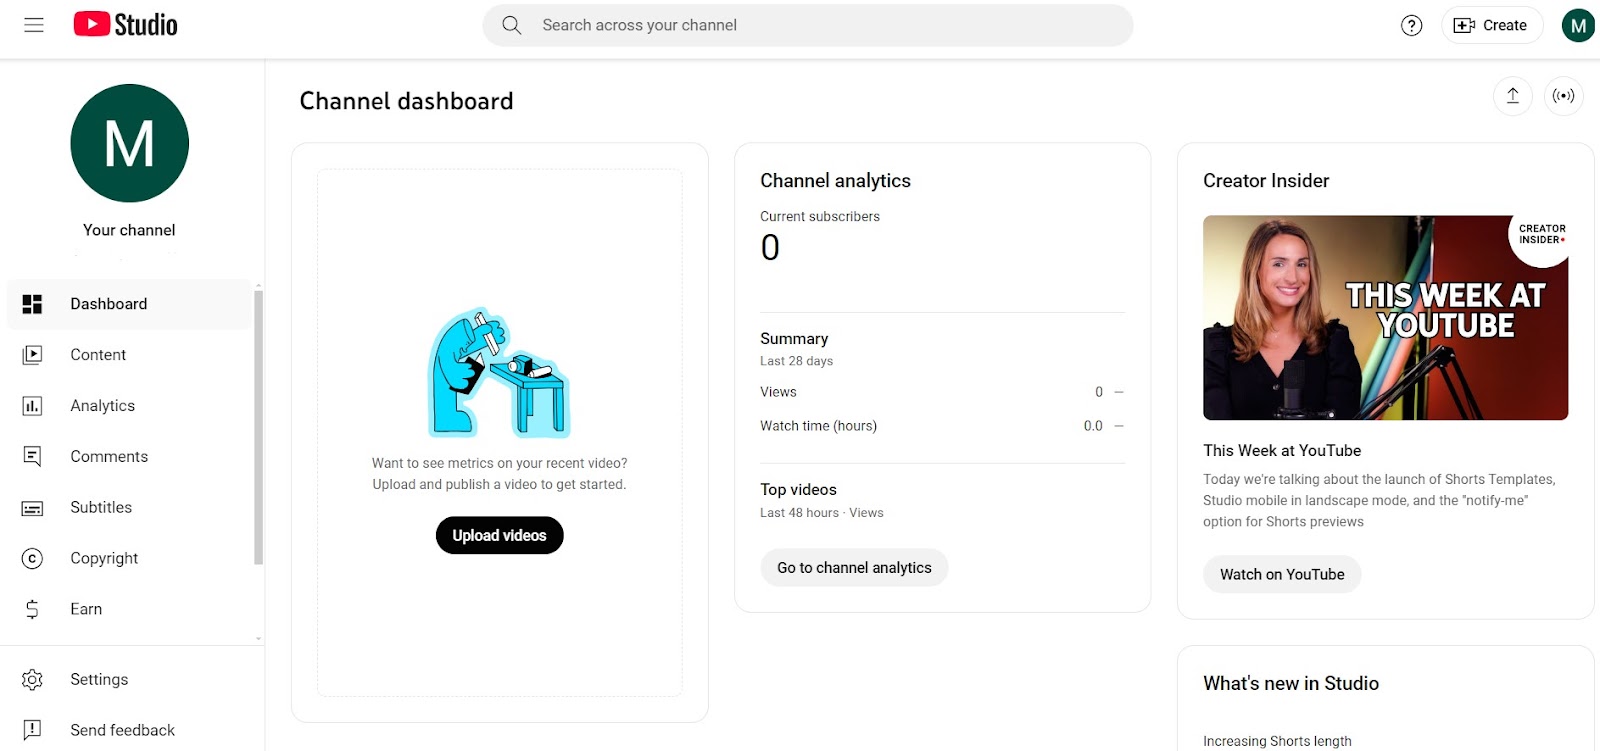The height and width of the screenshot is (751, 1600).
Task: Click the Earn dollar sign icon
Action: click(x=32, y=609)
